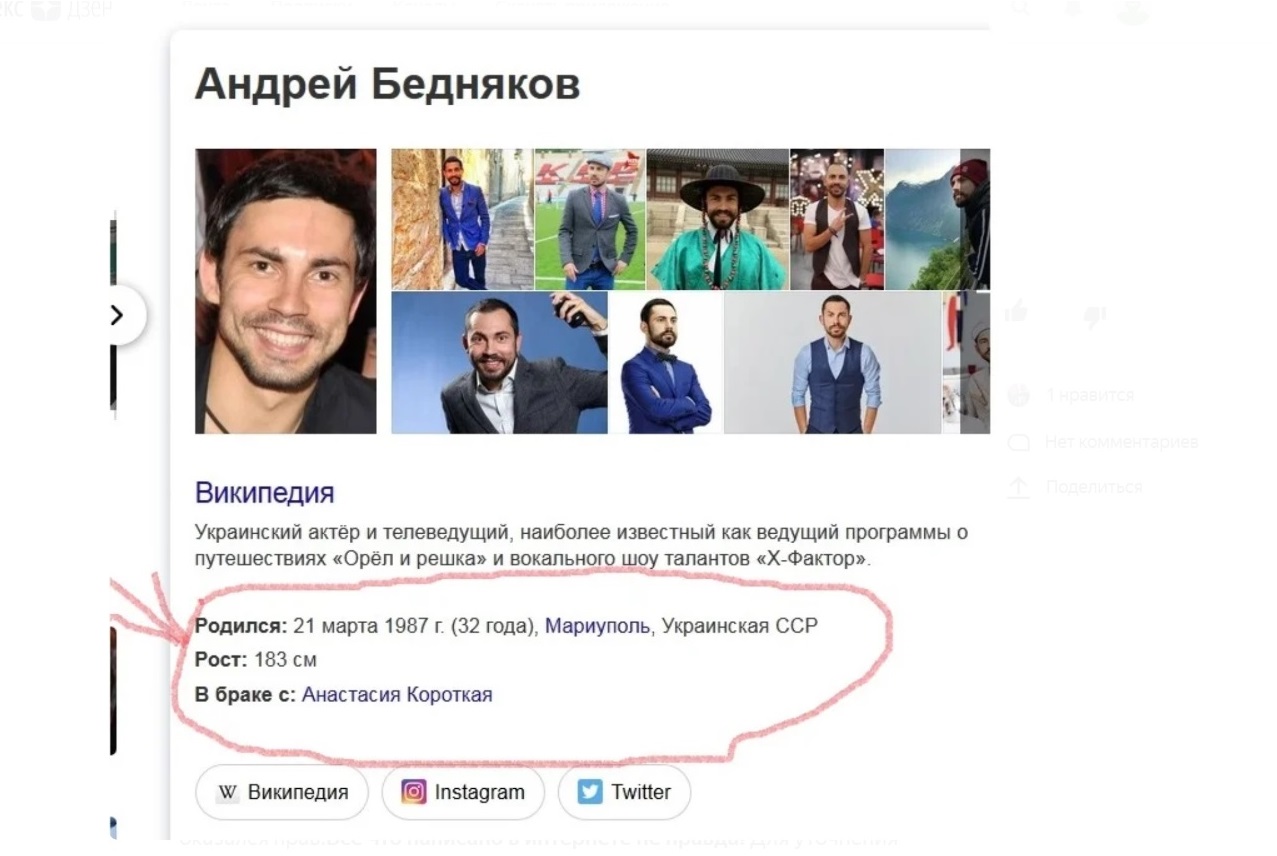Open the Википедия button with W icon
Screen dimensions: 1277x856
pos(282,793)
